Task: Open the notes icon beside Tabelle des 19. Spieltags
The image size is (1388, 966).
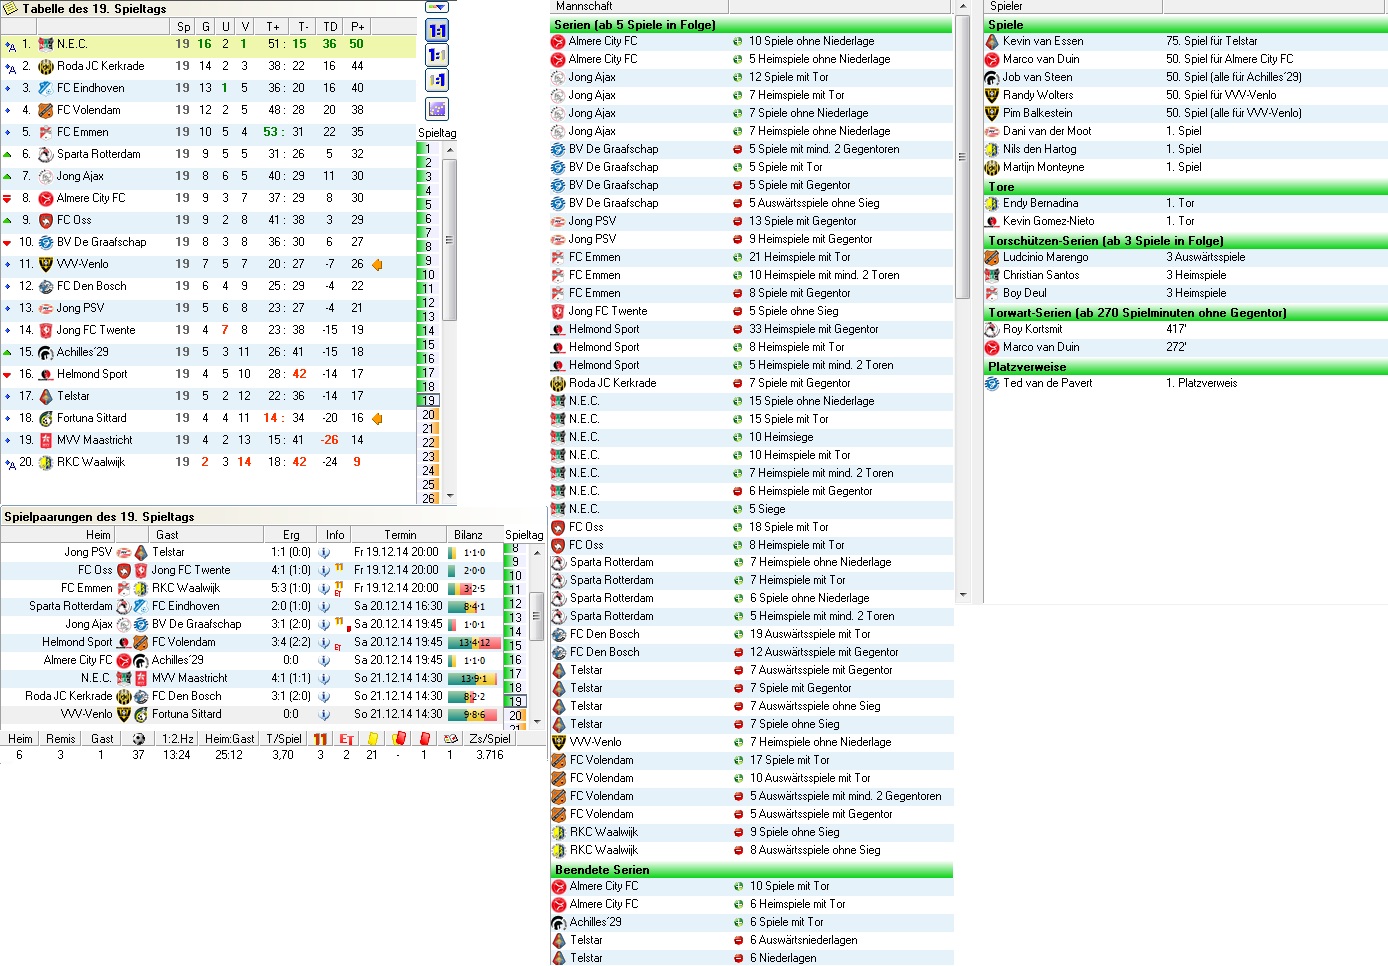Action: click(9, 8)
